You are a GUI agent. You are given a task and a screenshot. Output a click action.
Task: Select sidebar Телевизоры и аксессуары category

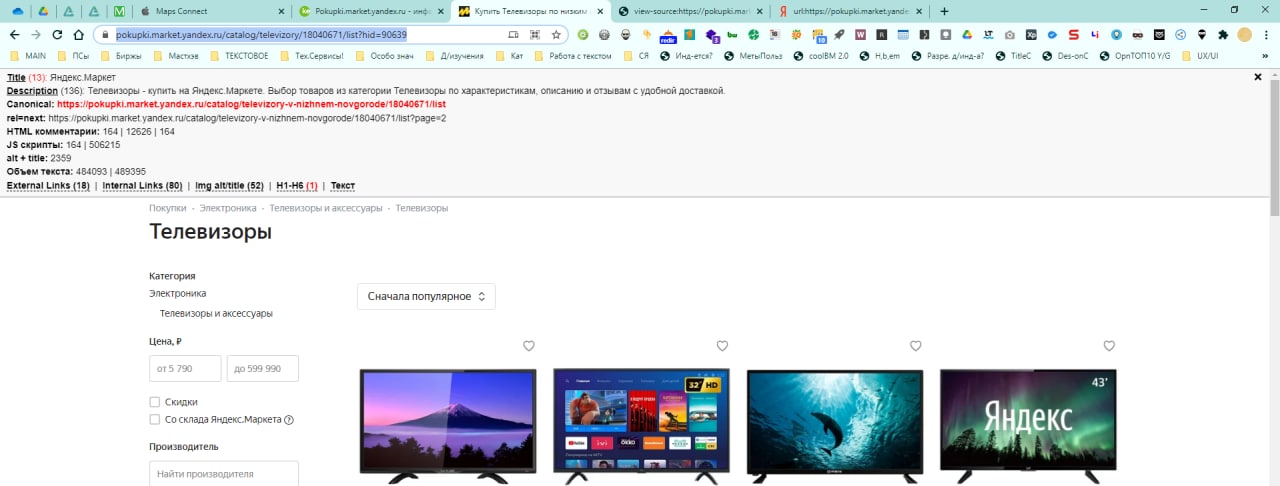(216, 314)
